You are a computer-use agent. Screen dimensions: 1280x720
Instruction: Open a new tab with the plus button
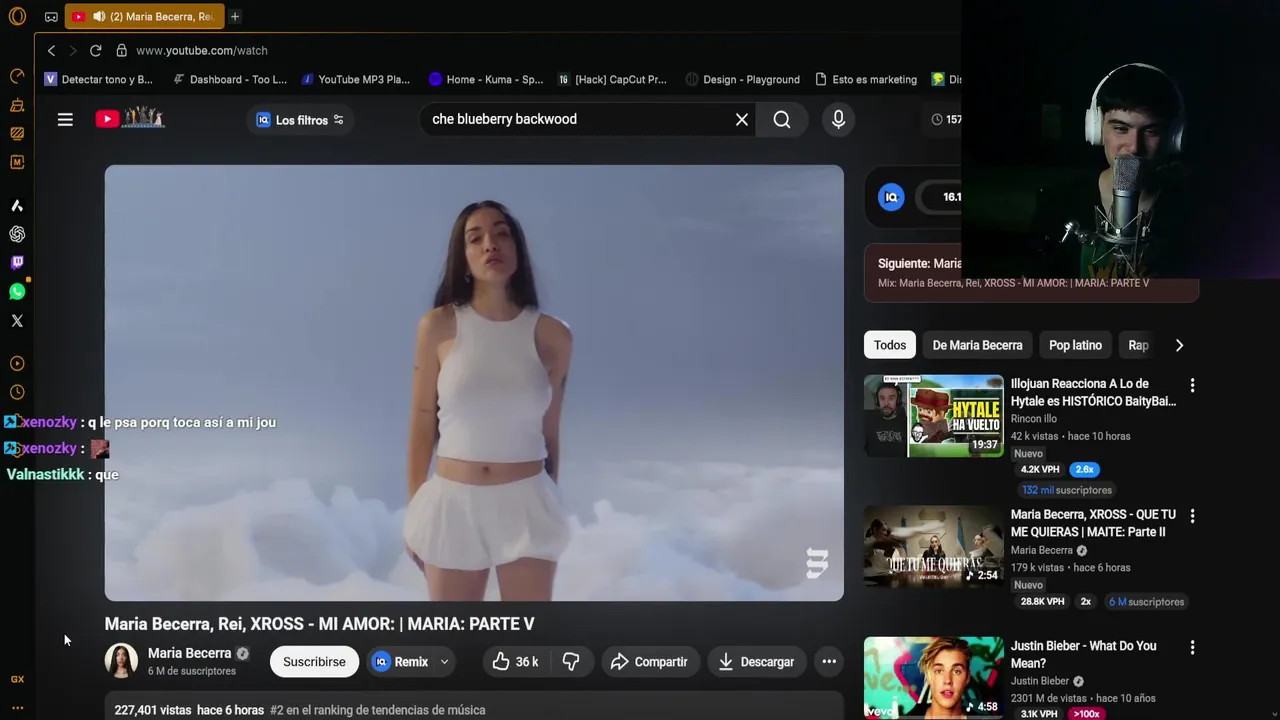[x=235, y=17]
